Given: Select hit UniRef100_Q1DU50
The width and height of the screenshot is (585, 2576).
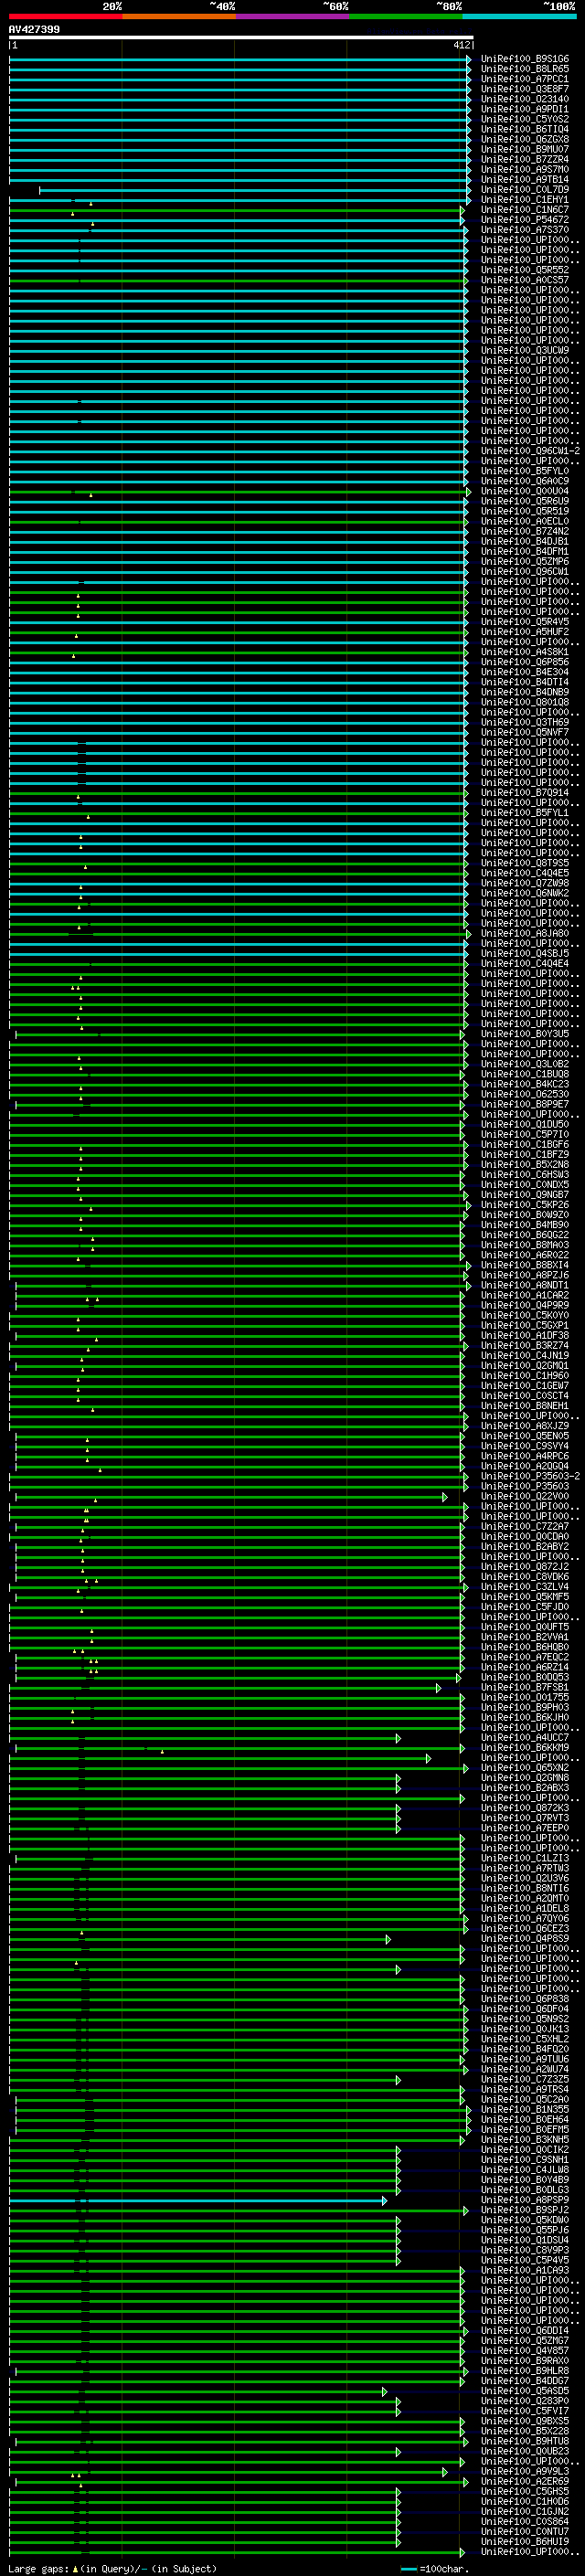Looking at the screenshot, I should (x=525, y=1124).
